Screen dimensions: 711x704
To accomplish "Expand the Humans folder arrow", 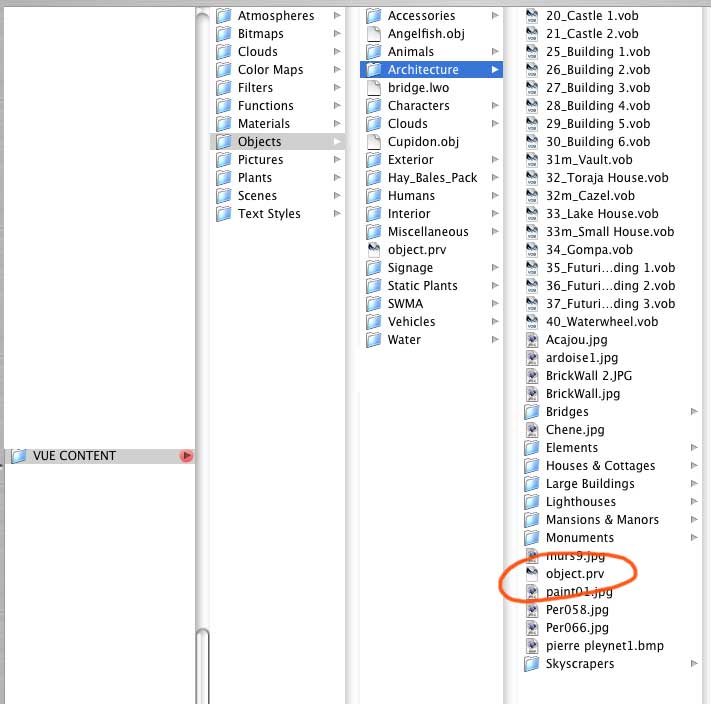I will coord(495,195).
